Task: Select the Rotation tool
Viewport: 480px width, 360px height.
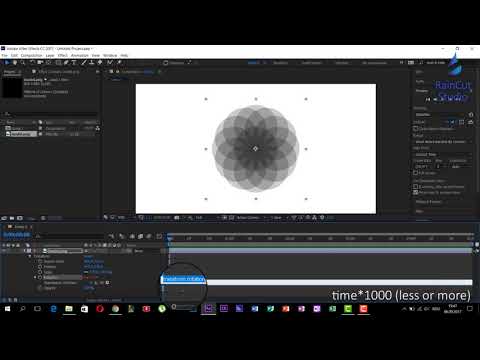Action: pyautogui.click(x=32, y=63)
